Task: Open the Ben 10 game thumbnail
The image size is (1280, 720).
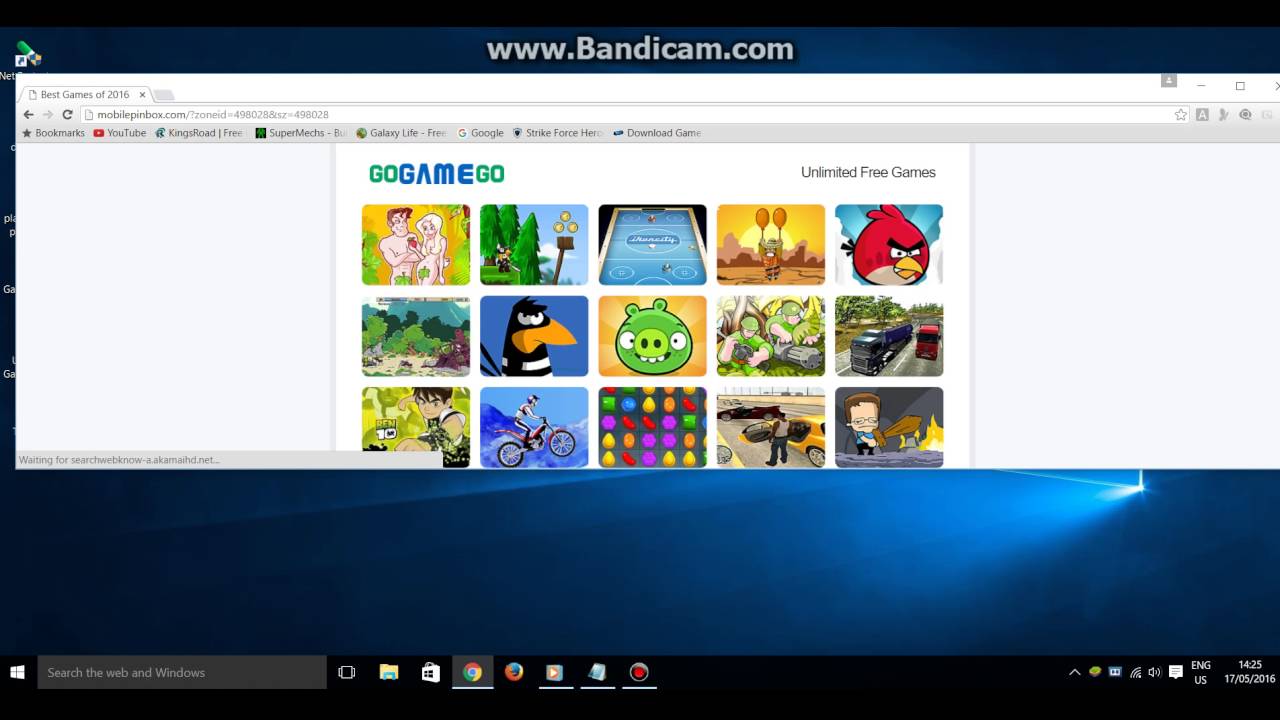Action: [416, 427]
